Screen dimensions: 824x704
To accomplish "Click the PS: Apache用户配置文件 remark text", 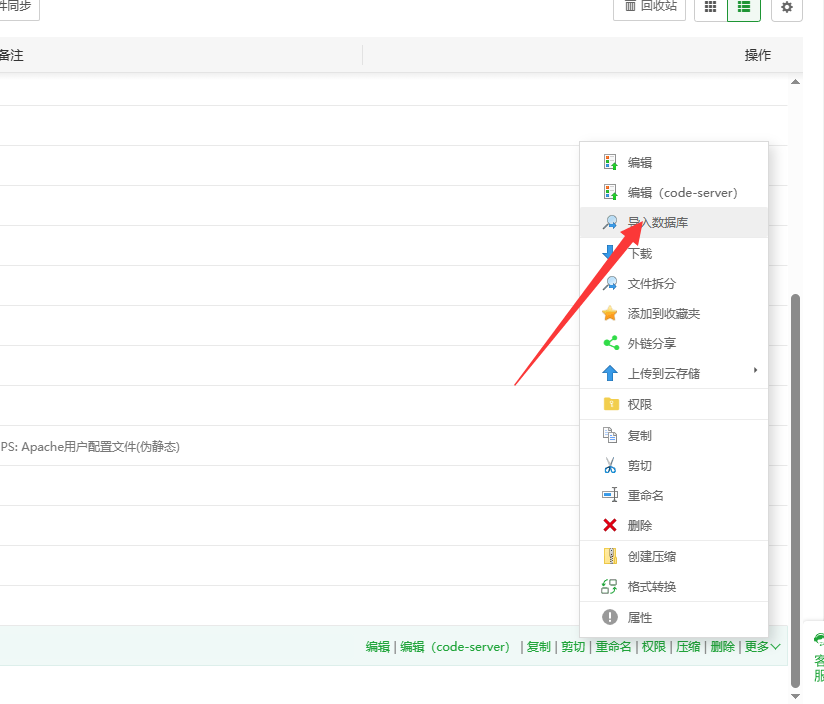I will click(x=90, y=447).
